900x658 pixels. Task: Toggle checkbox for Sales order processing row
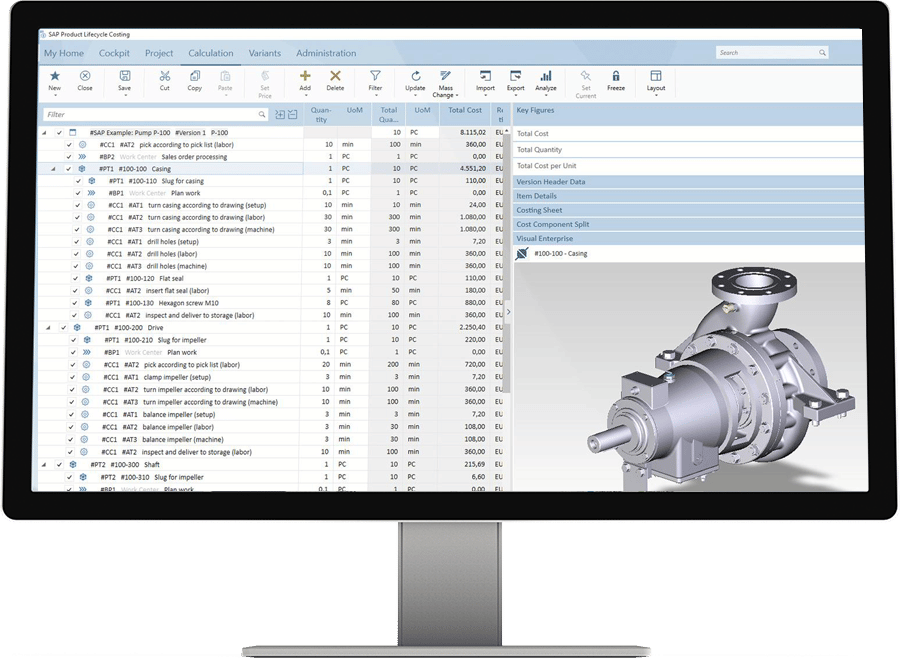[69, 157]
